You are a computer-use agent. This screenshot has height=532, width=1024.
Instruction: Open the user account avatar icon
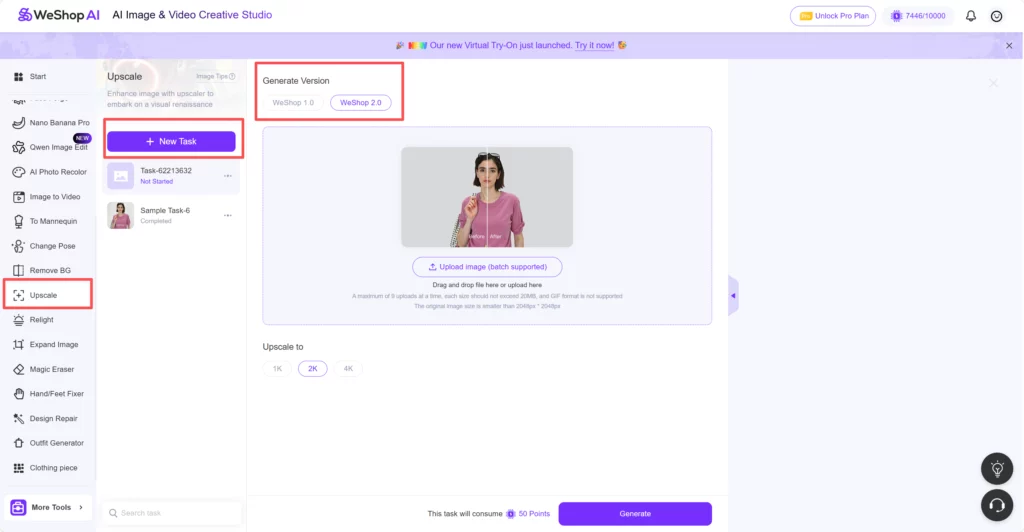click(997, 16)
